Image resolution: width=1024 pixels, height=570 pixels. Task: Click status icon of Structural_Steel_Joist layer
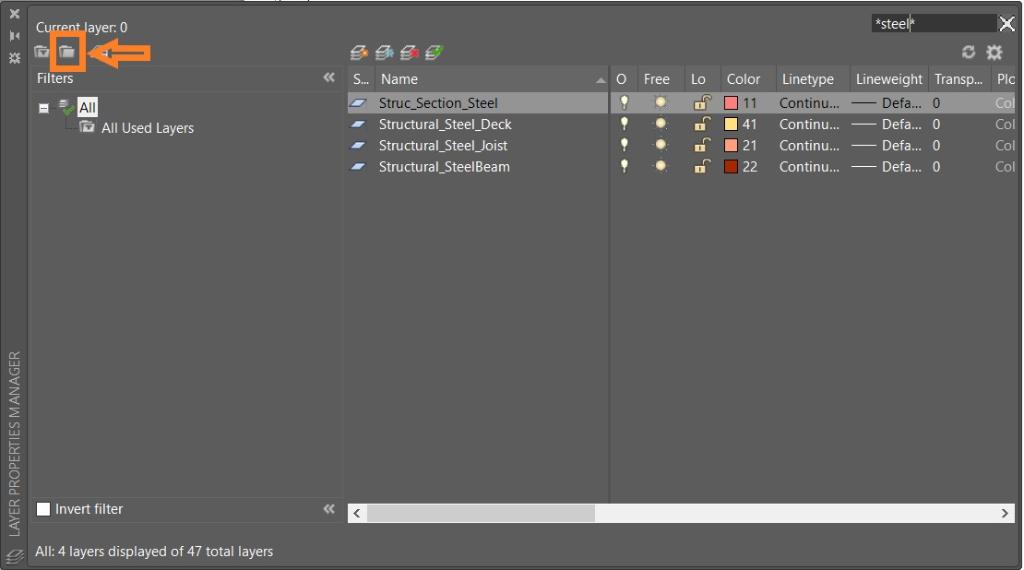click(358, 145)
